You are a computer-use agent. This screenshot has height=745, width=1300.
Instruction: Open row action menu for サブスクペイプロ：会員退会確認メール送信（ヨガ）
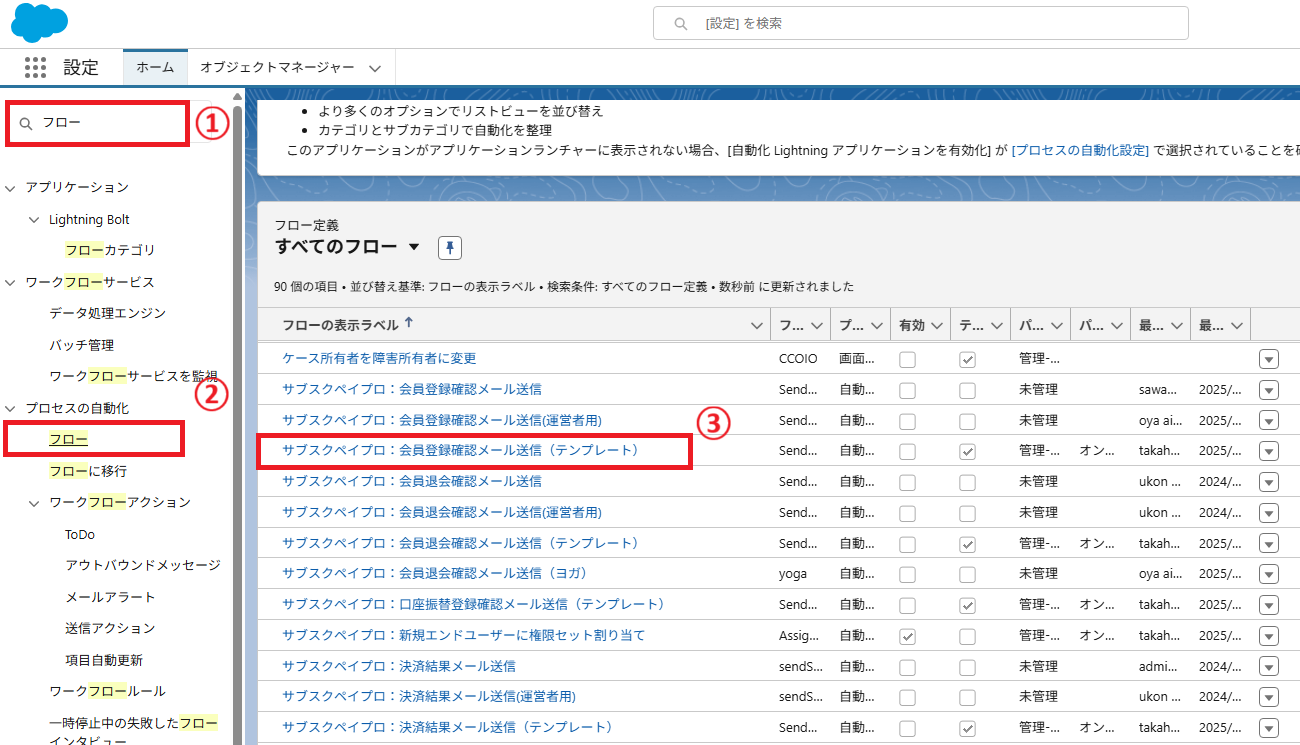(x=1268, y=574)
